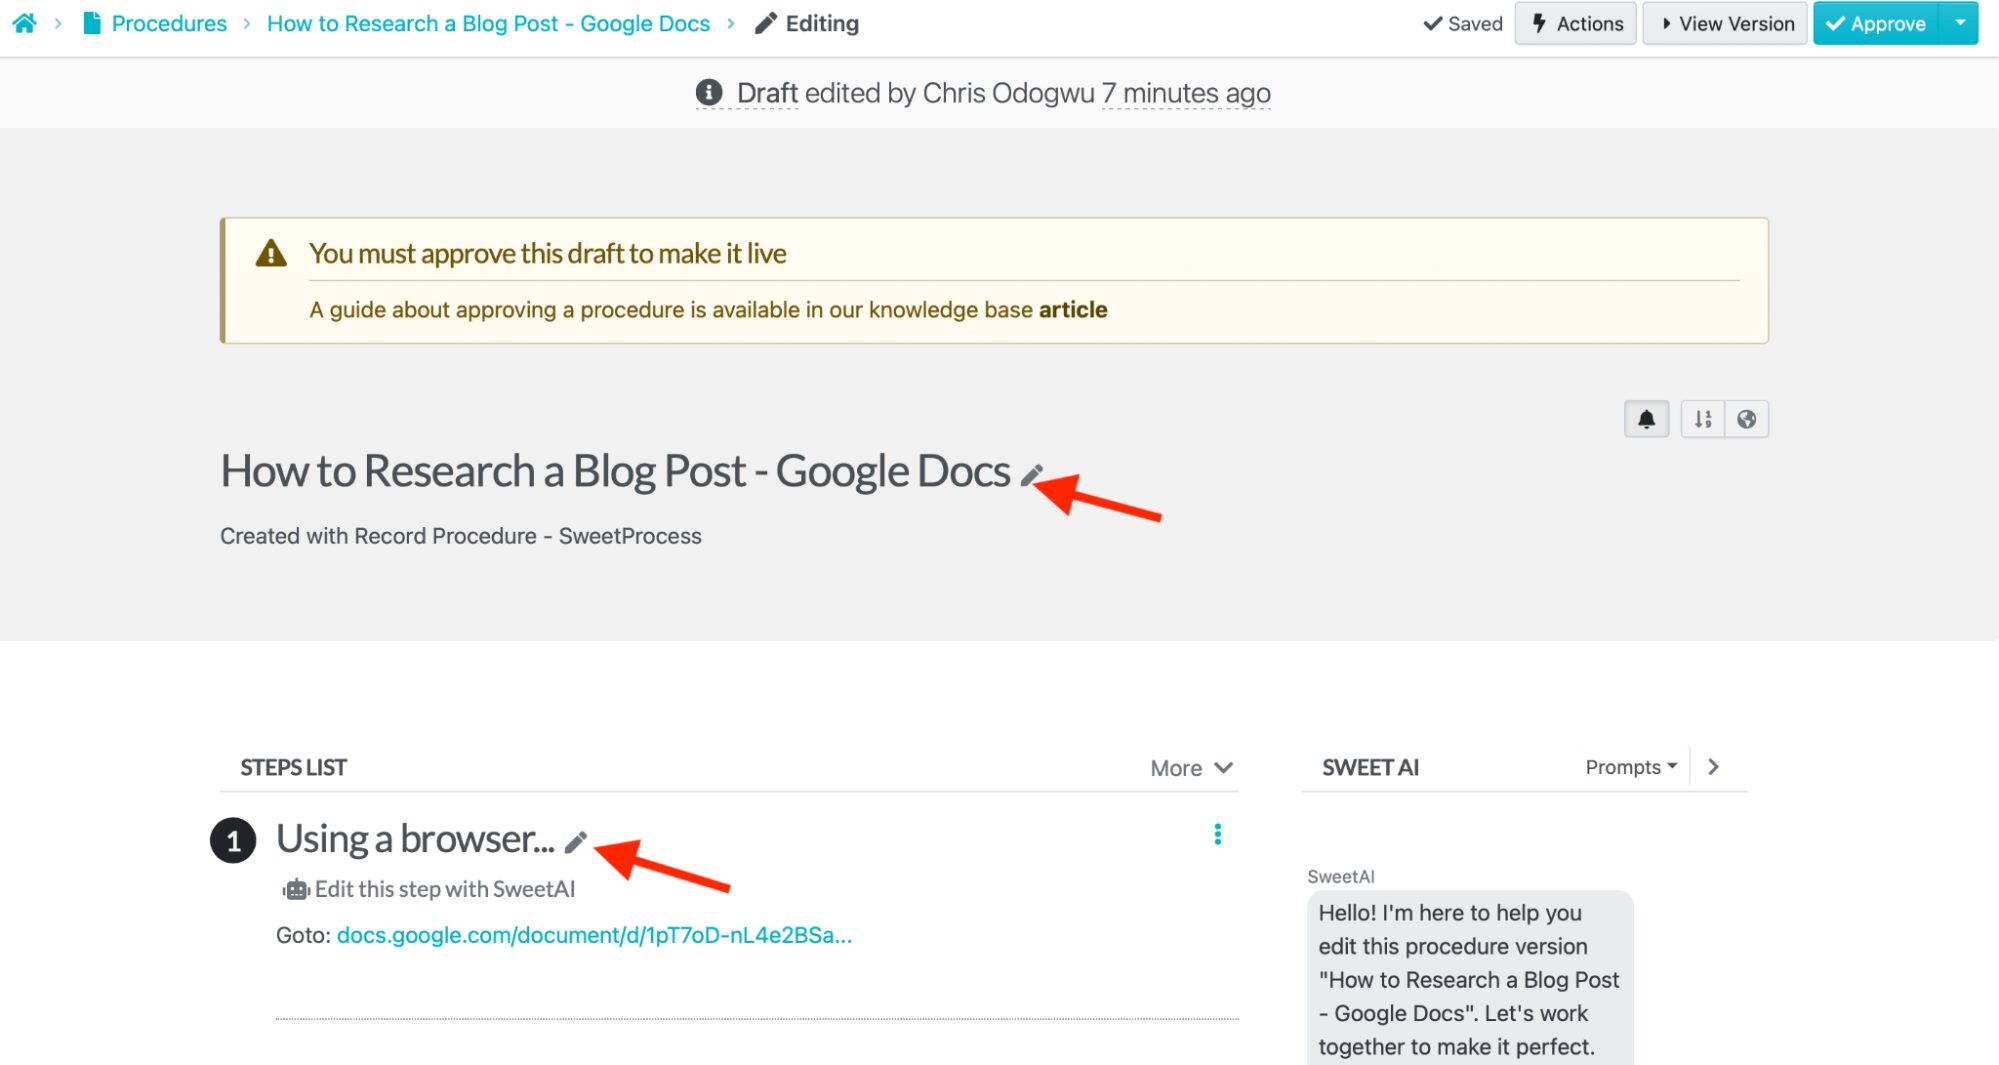1999x1065 pixels.
Task: Click Edit this step with SweetAI
Action: [444, 889]
